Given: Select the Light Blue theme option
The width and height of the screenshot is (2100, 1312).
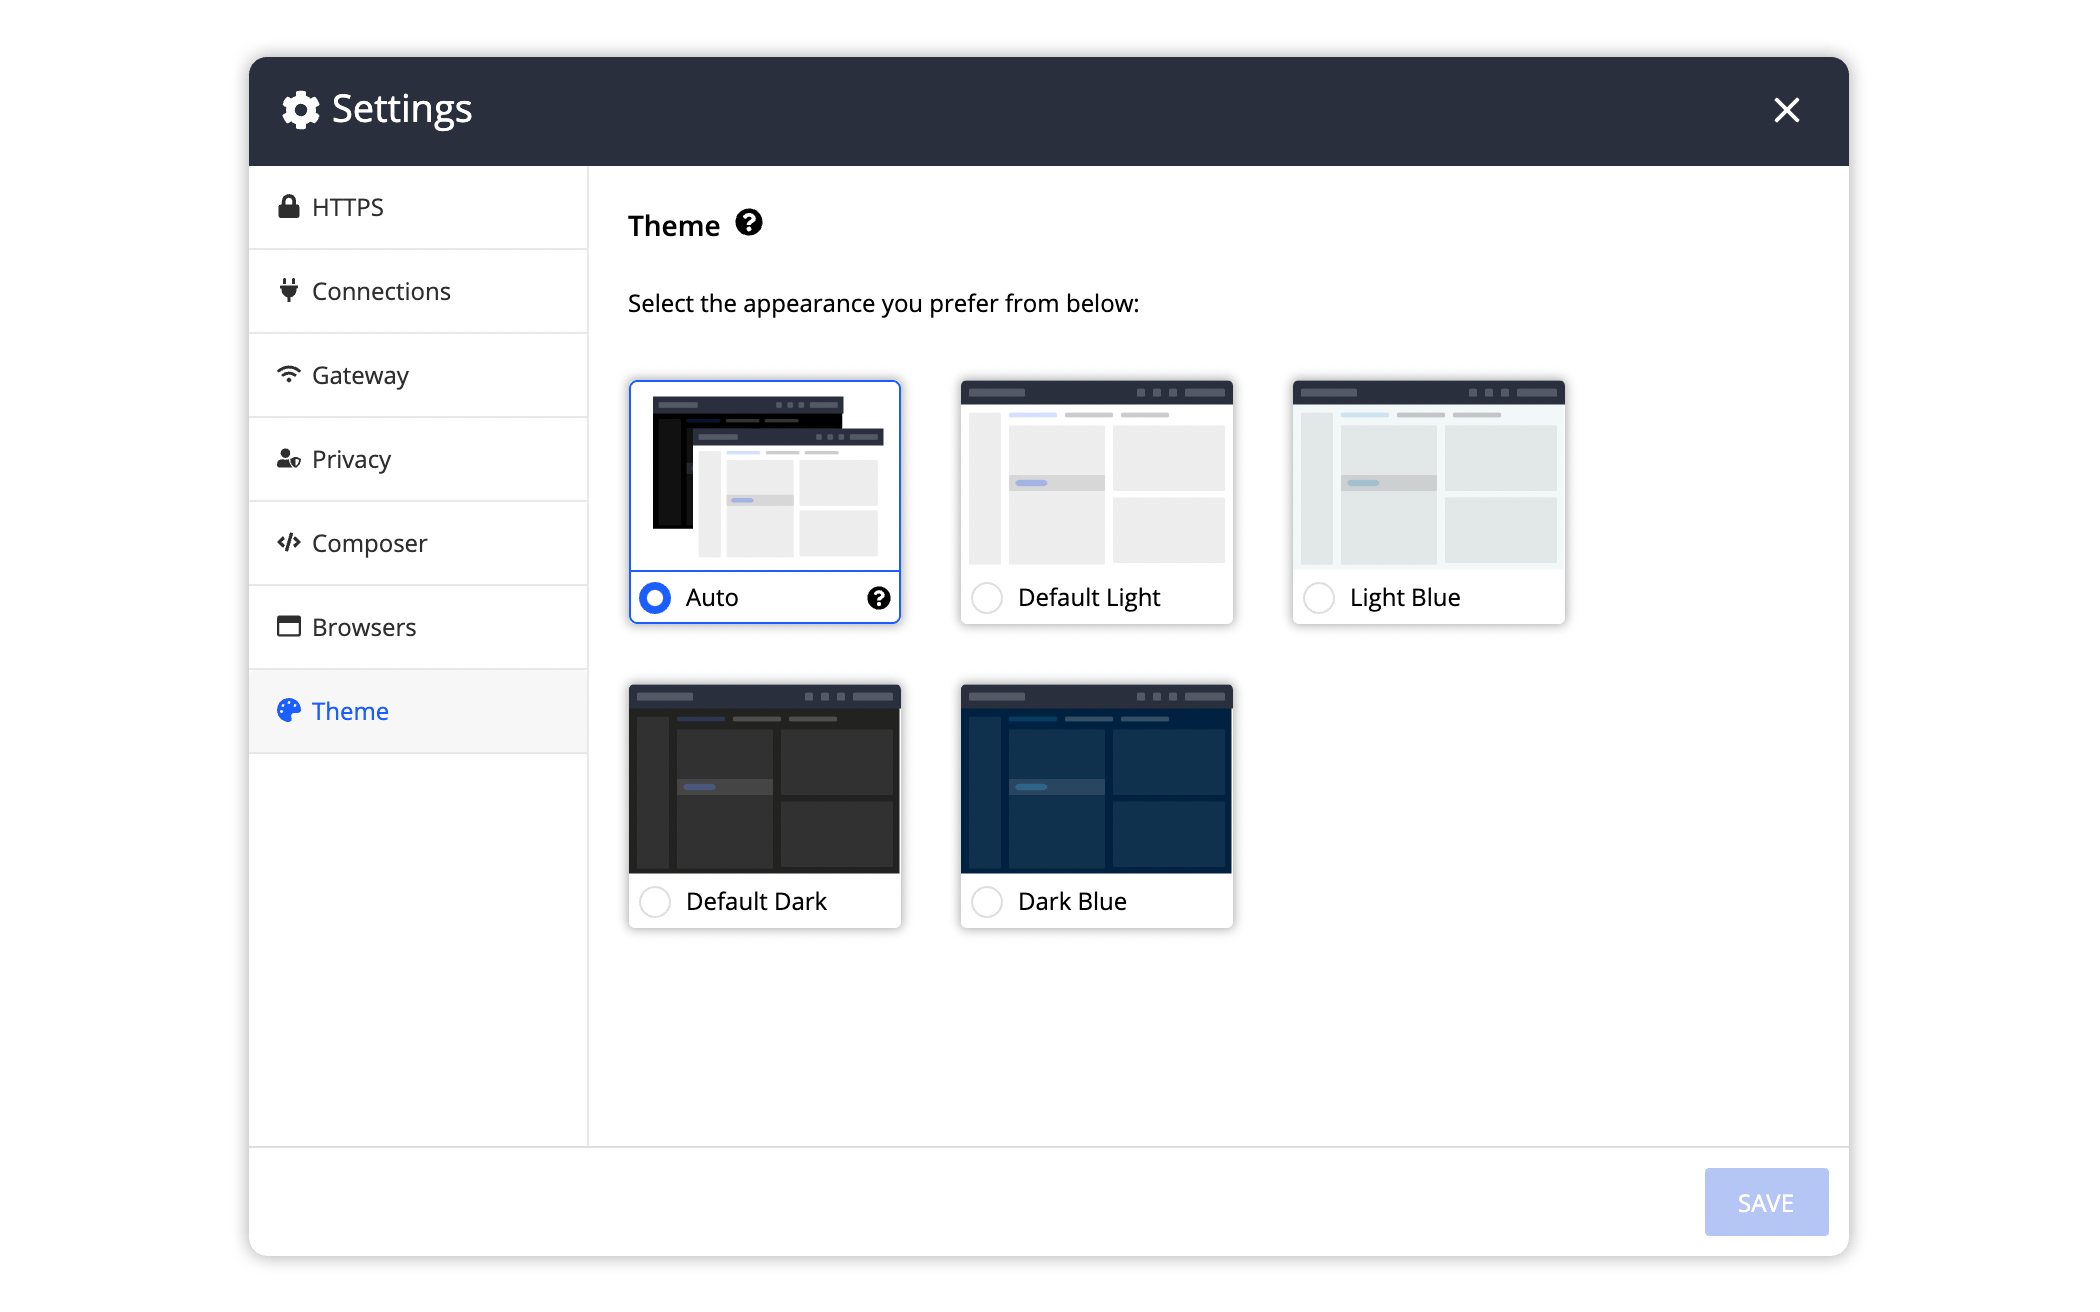Looking at the screenshot, I should click(1317, 596).
